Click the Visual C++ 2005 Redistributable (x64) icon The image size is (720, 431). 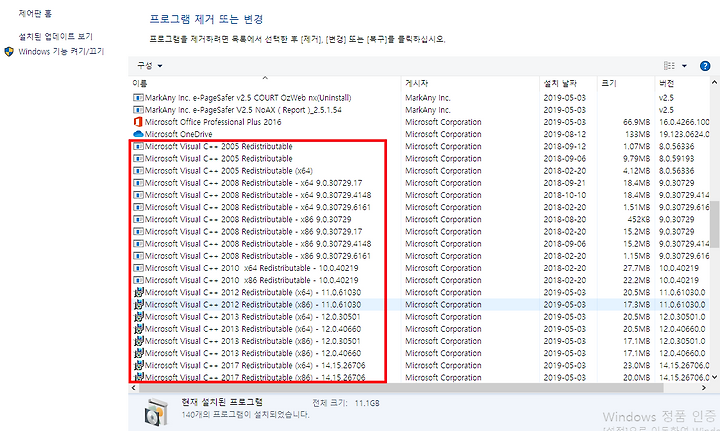138,170
